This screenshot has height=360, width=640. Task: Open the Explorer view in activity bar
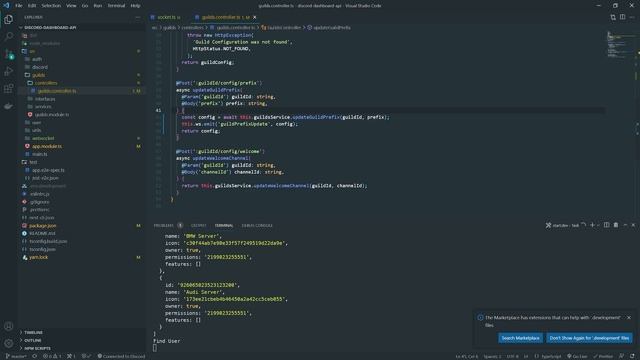(x=9, y=20)
